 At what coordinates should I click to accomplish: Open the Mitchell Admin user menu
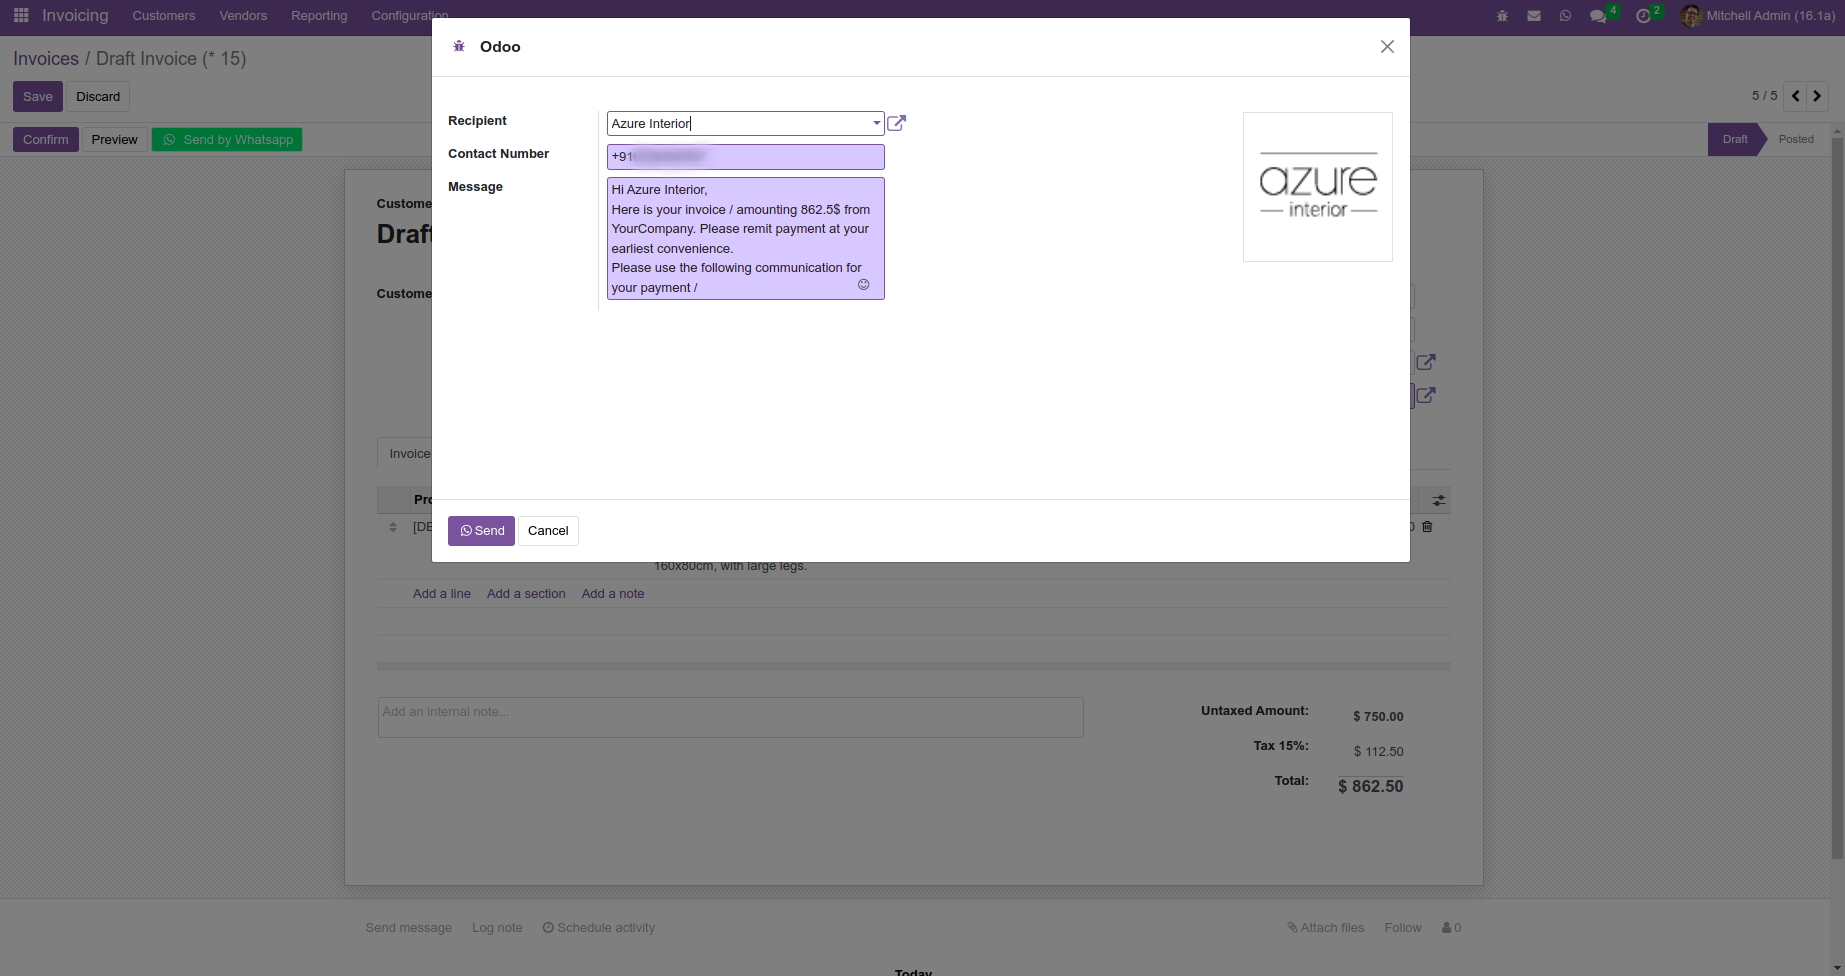(1758, 16)
